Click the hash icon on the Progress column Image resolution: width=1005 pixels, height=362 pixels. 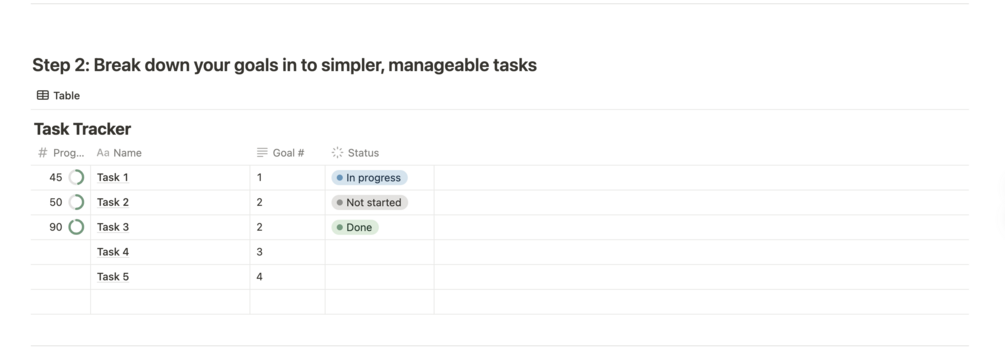point(43,152)
